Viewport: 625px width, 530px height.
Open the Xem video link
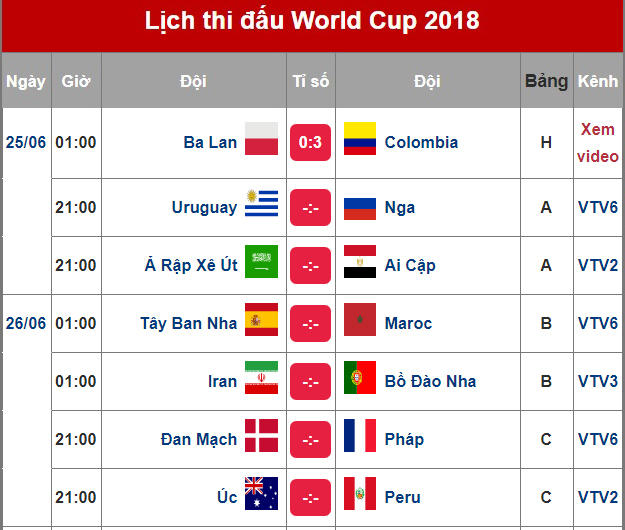point(598,143)
